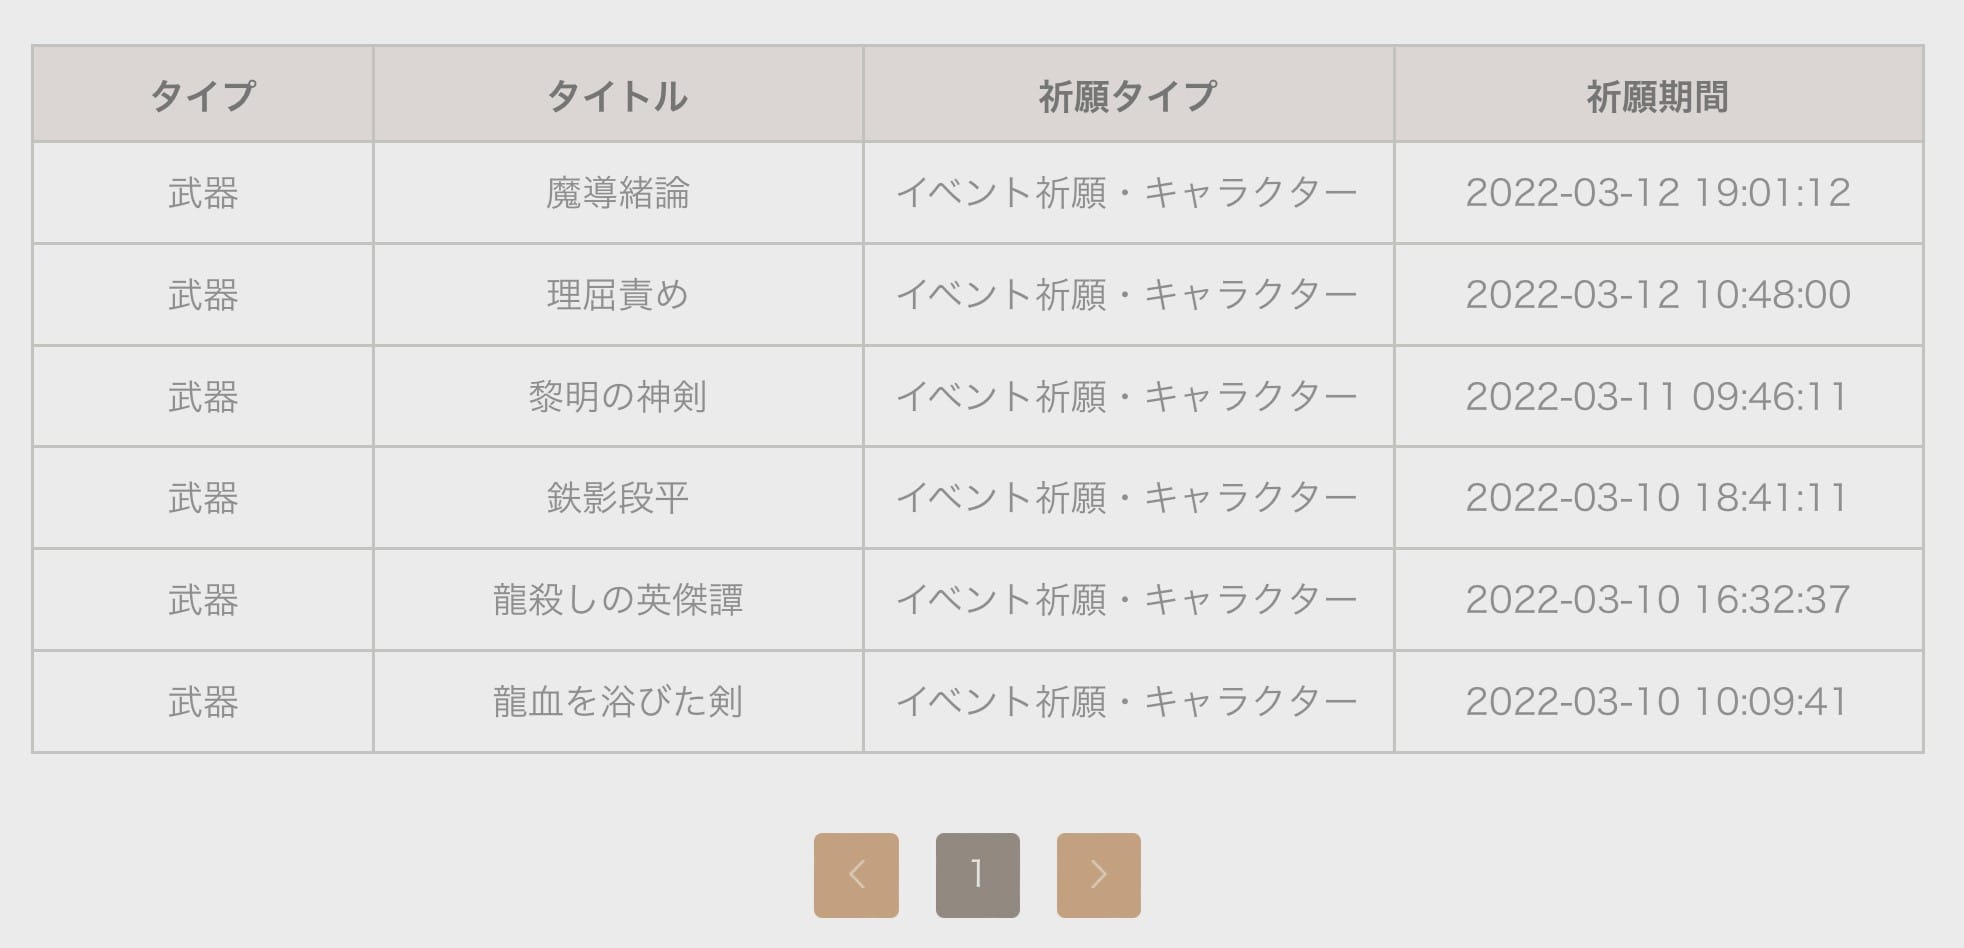This screenshot has height=948, width=1964.
Task: Select the 龍血を浴びた剣 table row
Action: pyautogui.click(x=617, y=700)
